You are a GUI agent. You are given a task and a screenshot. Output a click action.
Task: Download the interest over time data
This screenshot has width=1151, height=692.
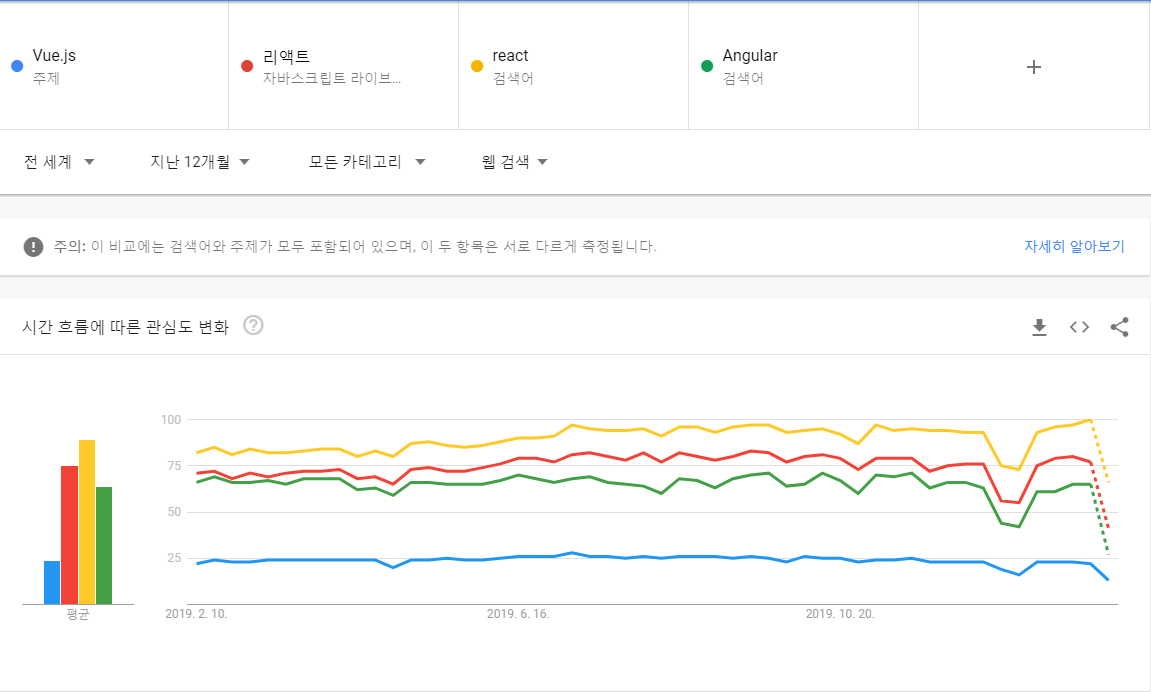point(1039,327)
